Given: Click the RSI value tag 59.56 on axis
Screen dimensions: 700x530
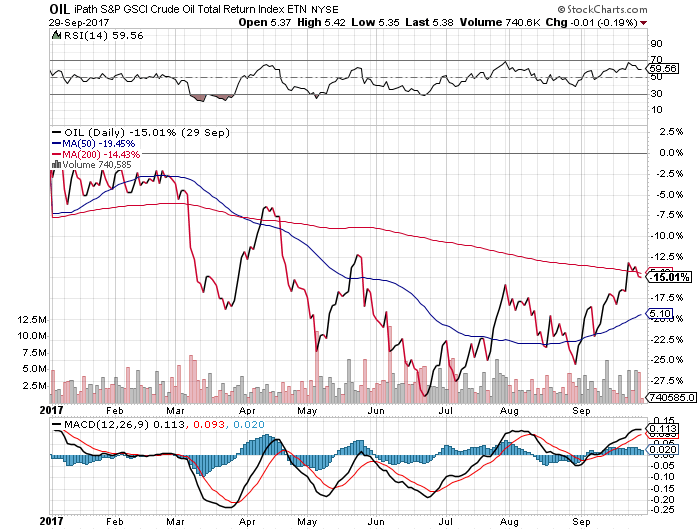Looking at the screenshot, I should [x=663, y=69].
